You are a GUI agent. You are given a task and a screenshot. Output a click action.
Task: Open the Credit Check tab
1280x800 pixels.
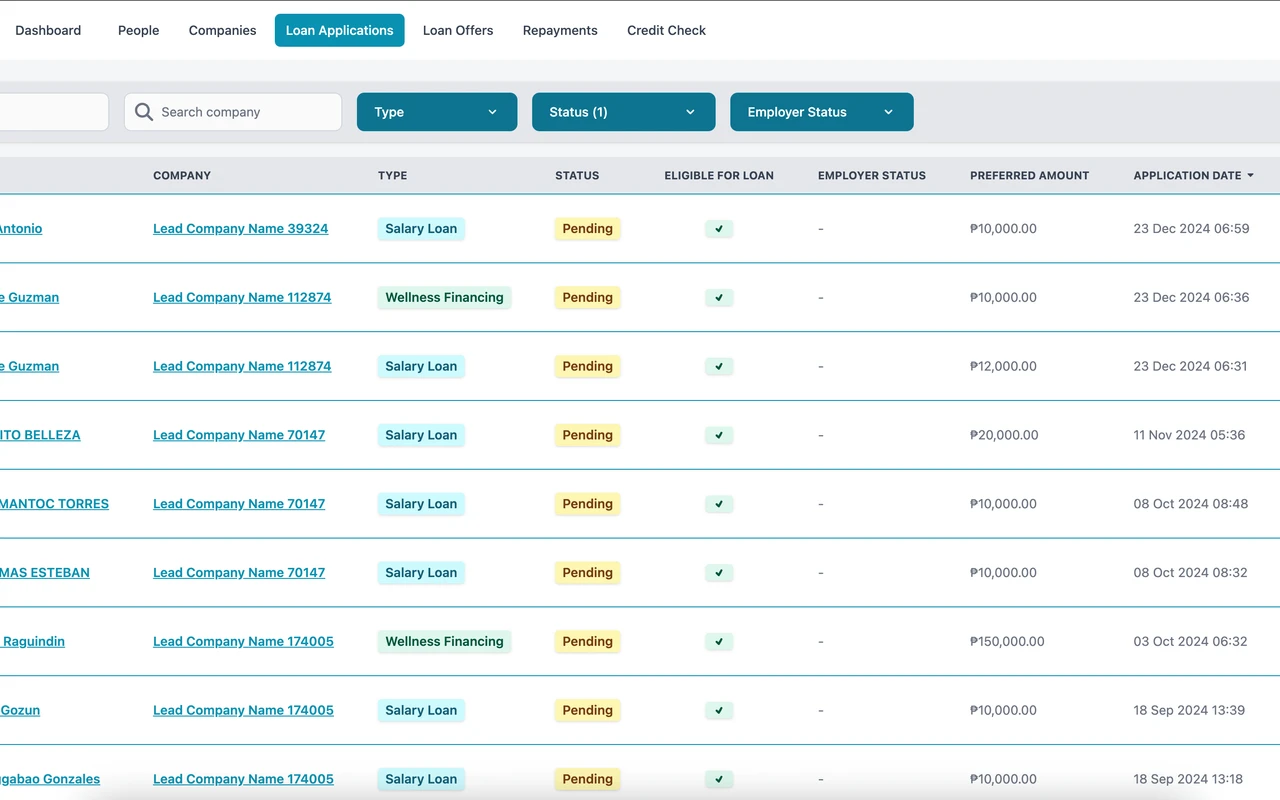(x=666, y=30)
